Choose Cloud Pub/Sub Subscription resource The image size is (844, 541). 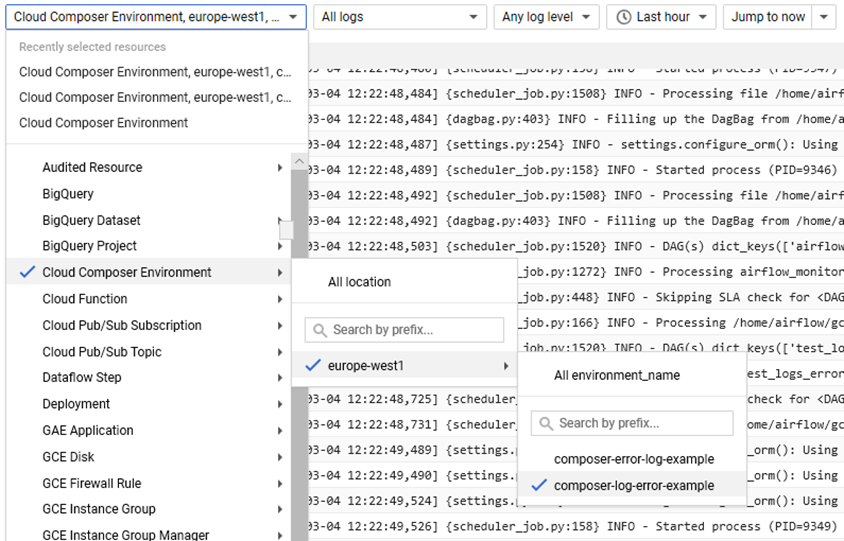[122, 325]
